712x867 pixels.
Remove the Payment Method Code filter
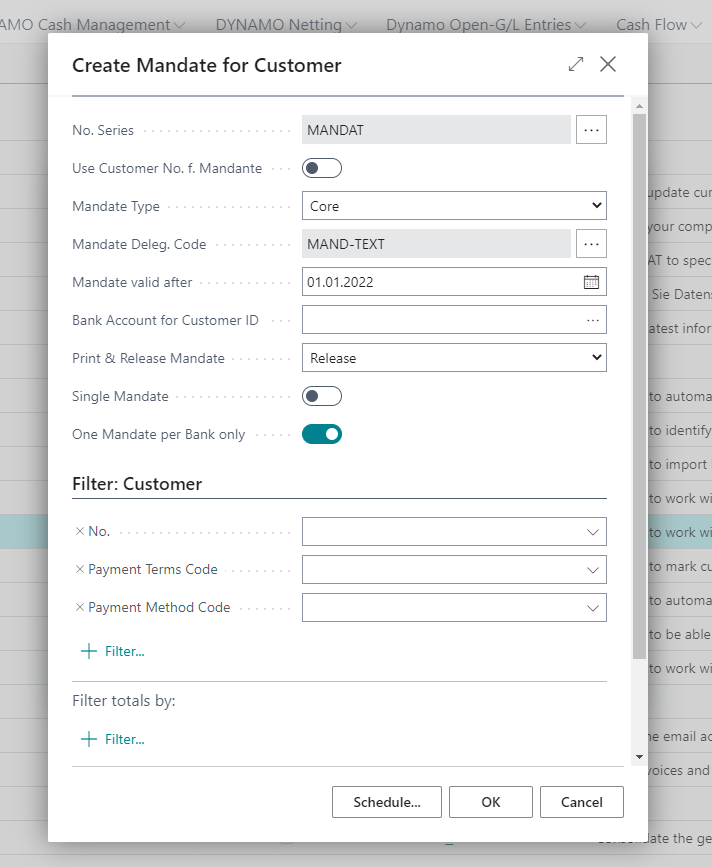point(80,607)
